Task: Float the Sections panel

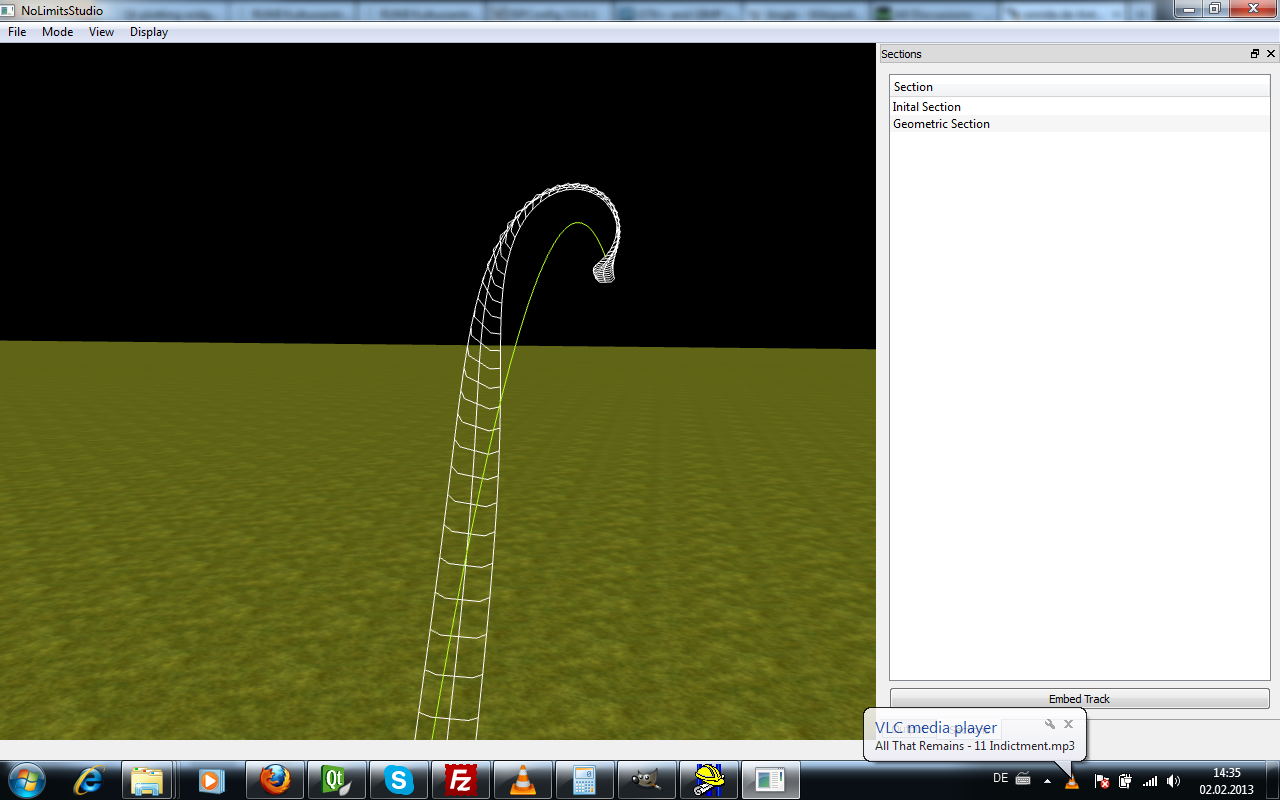Action: pyautogui.click(x=1255, y=54)
